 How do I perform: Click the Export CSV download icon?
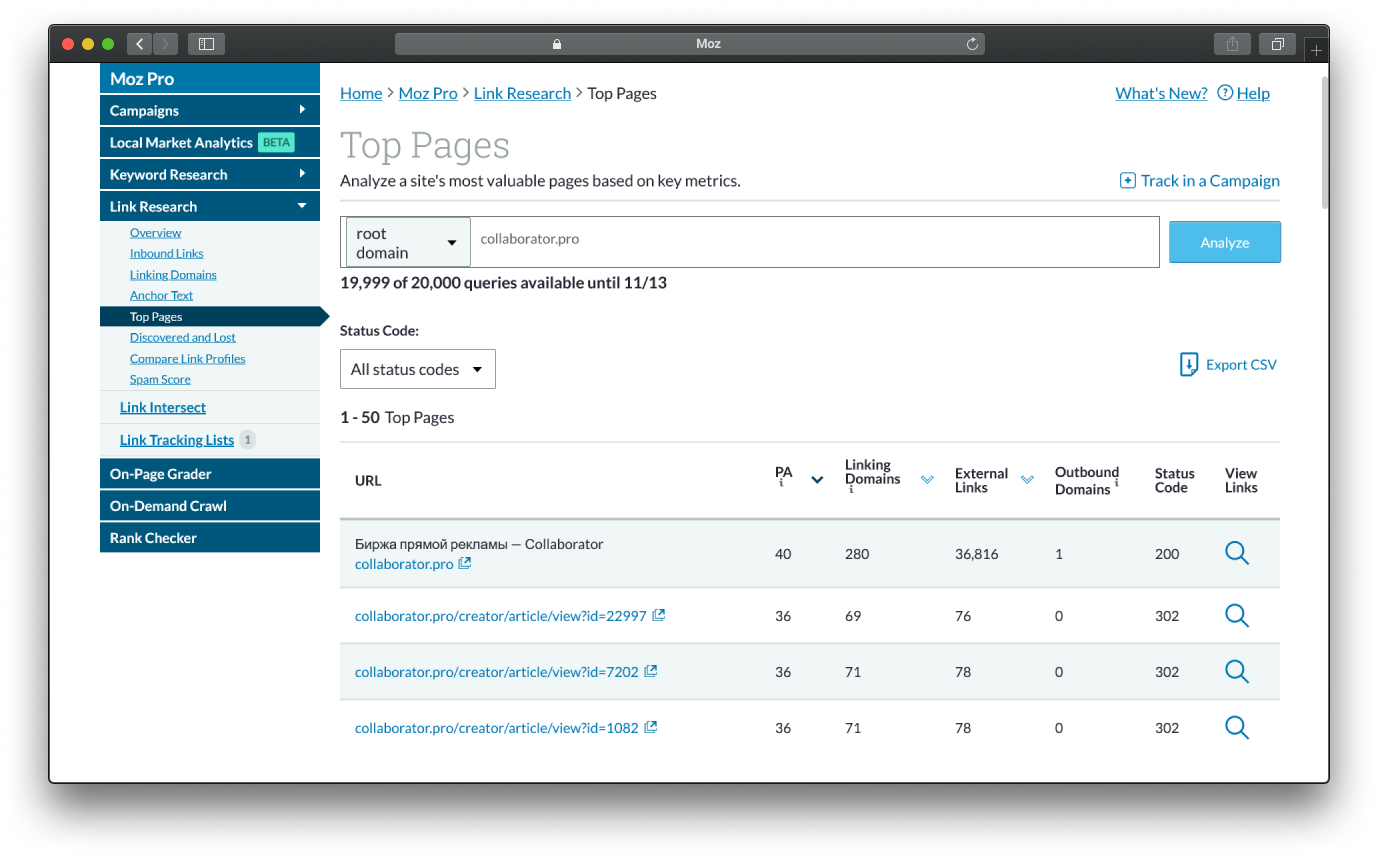click(1189, 364)
